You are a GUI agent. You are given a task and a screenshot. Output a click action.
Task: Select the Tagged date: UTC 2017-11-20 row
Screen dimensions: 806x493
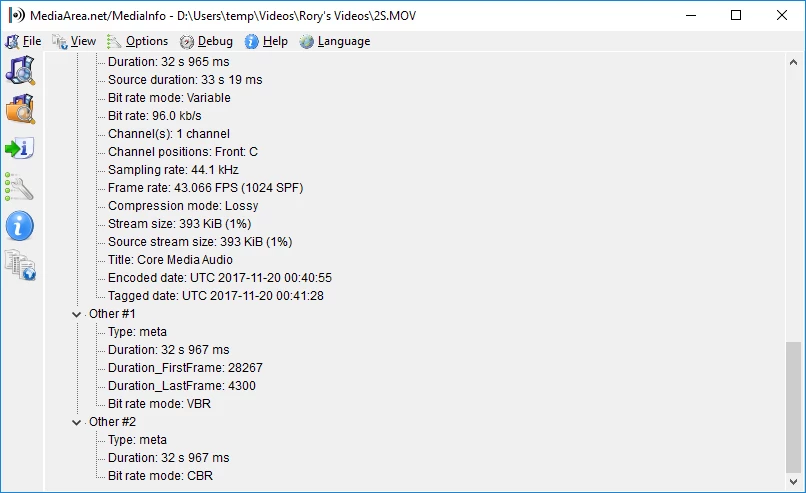tap(216, 296)
